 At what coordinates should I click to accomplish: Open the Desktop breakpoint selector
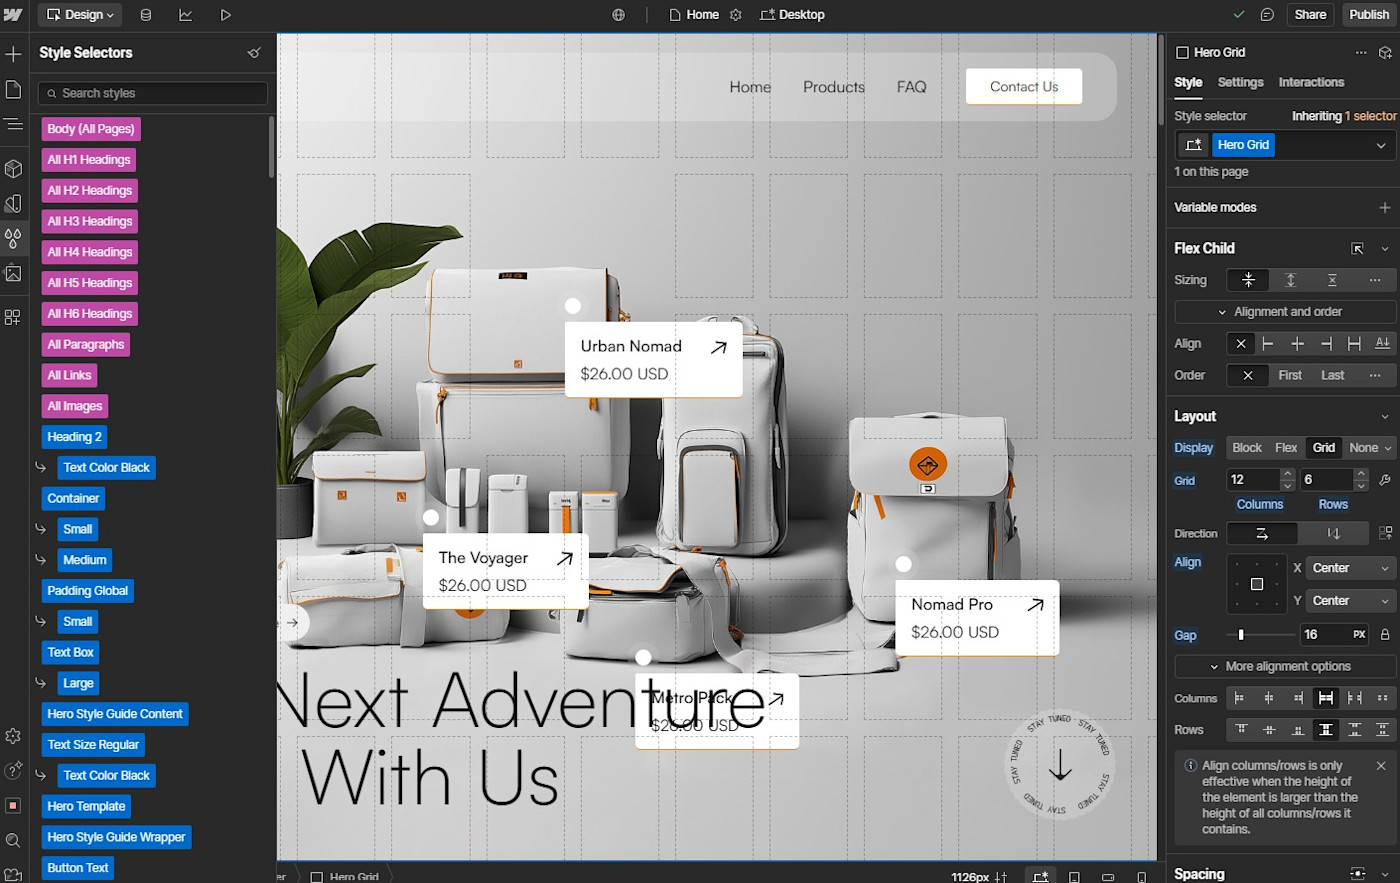point(792,15)
